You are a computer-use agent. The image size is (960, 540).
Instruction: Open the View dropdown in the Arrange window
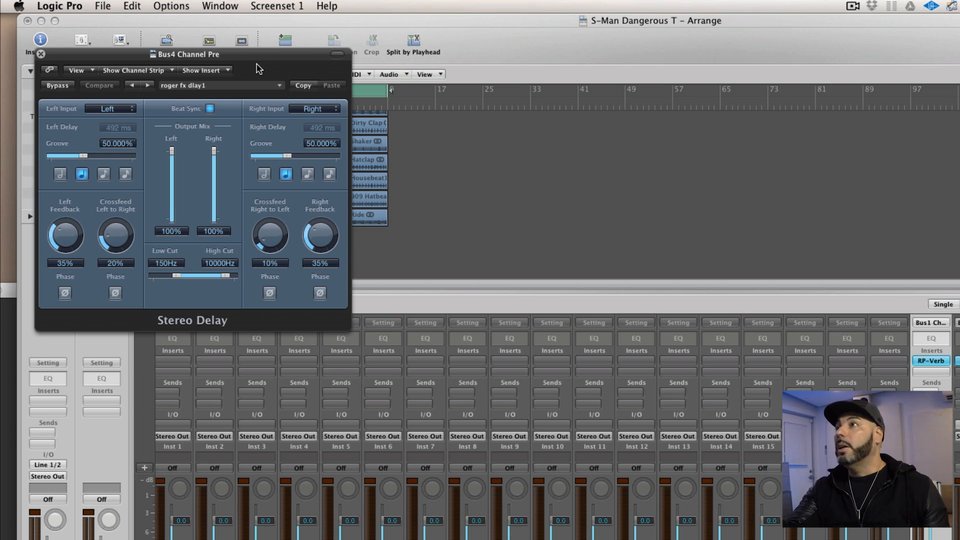pos(429,74)
